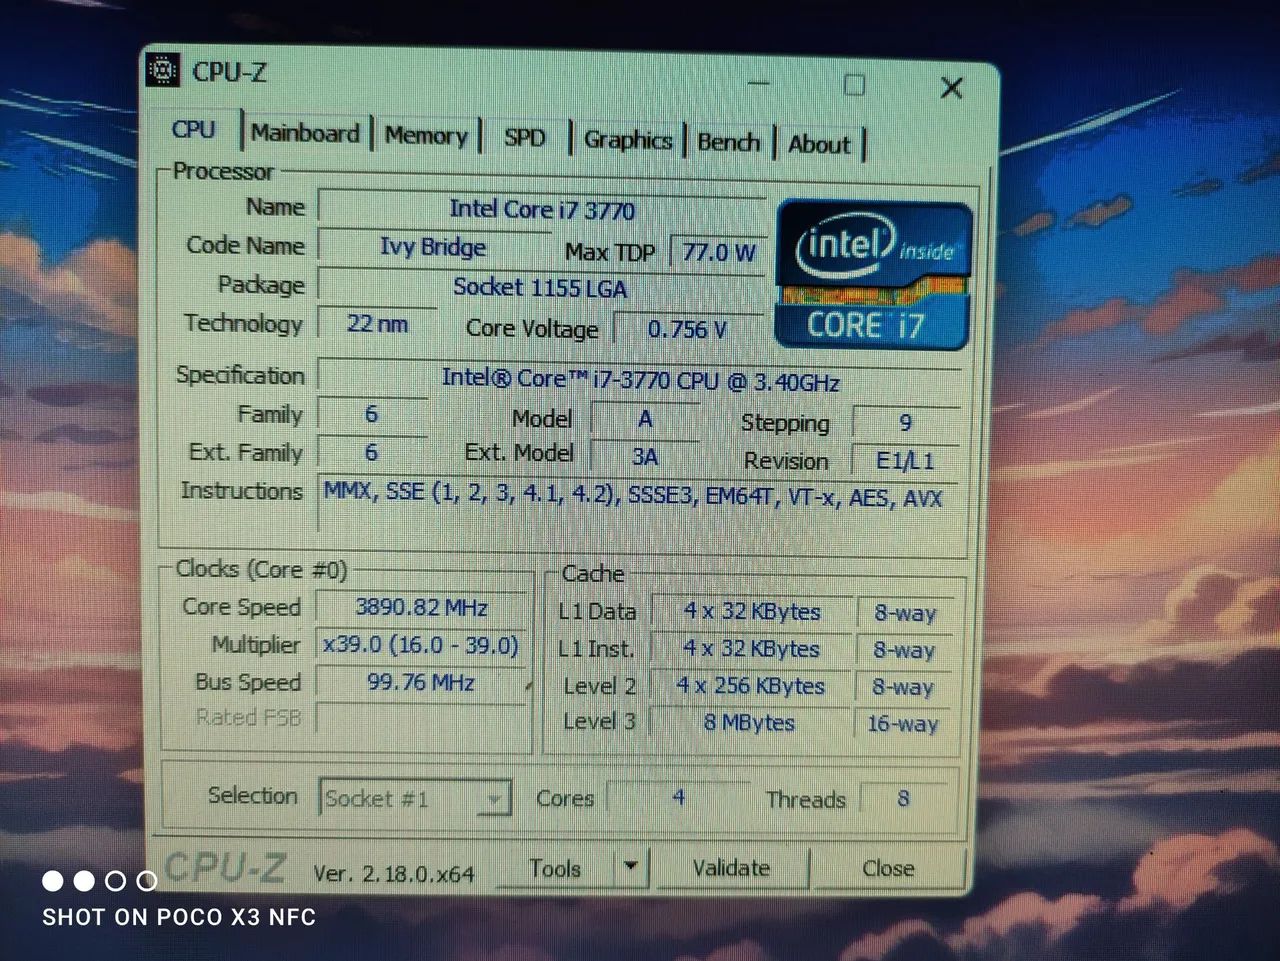
Task: Click the empty Rated FSB field
Action: pos(421,718)
